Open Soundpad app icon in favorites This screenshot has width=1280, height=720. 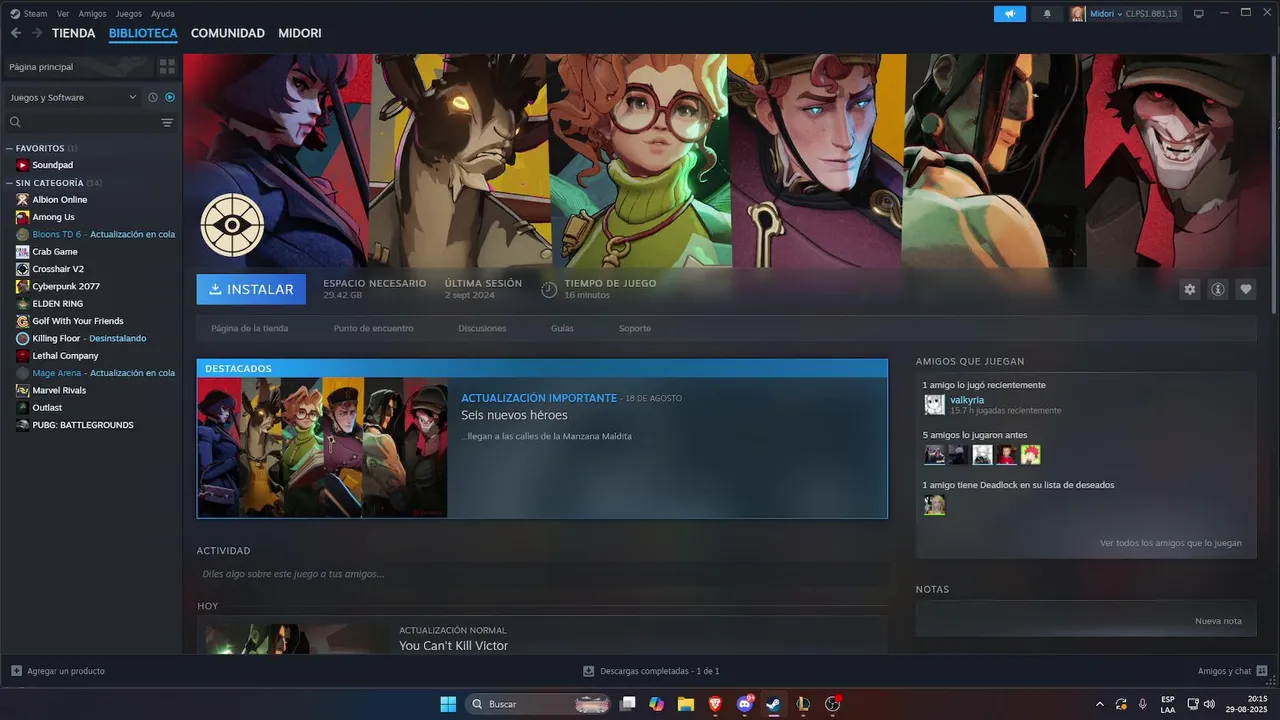tap(23, 165)
